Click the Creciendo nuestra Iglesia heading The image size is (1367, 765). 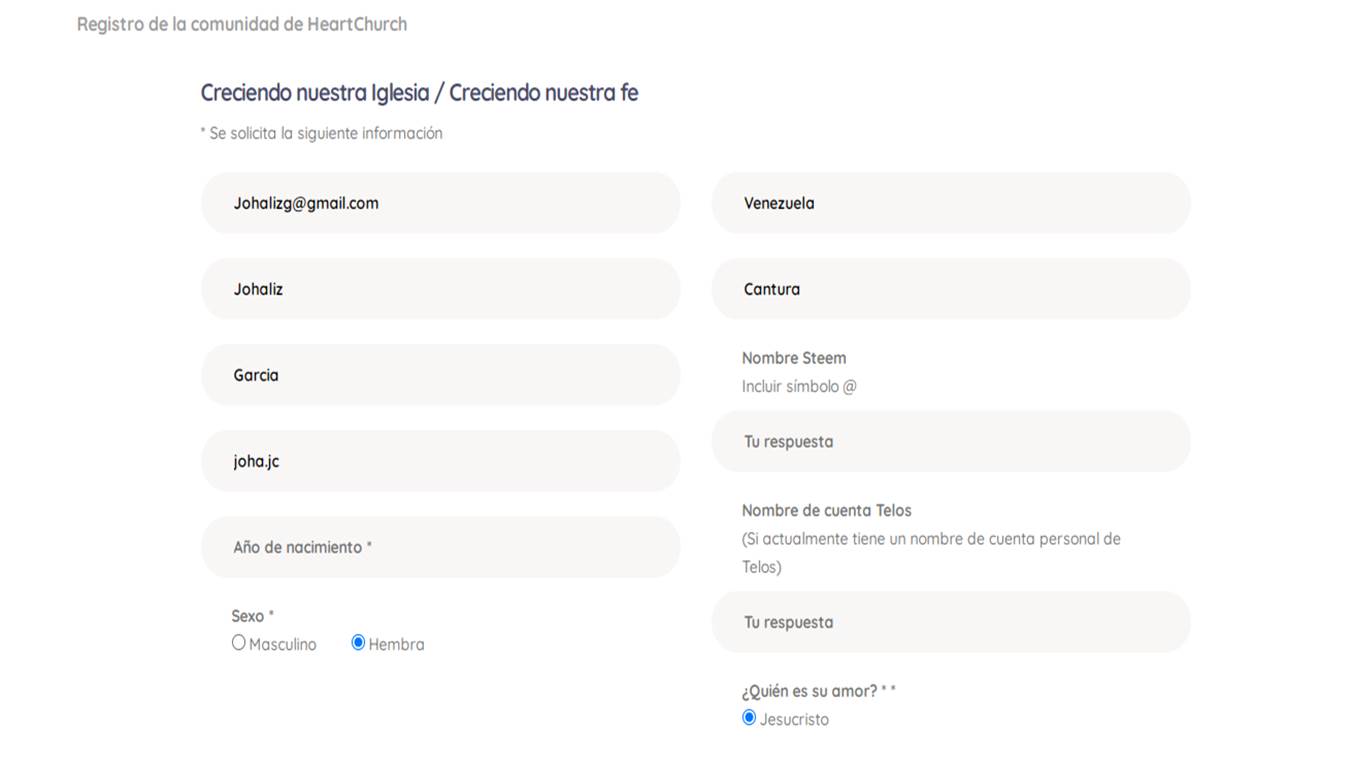(x=419, y=93)
